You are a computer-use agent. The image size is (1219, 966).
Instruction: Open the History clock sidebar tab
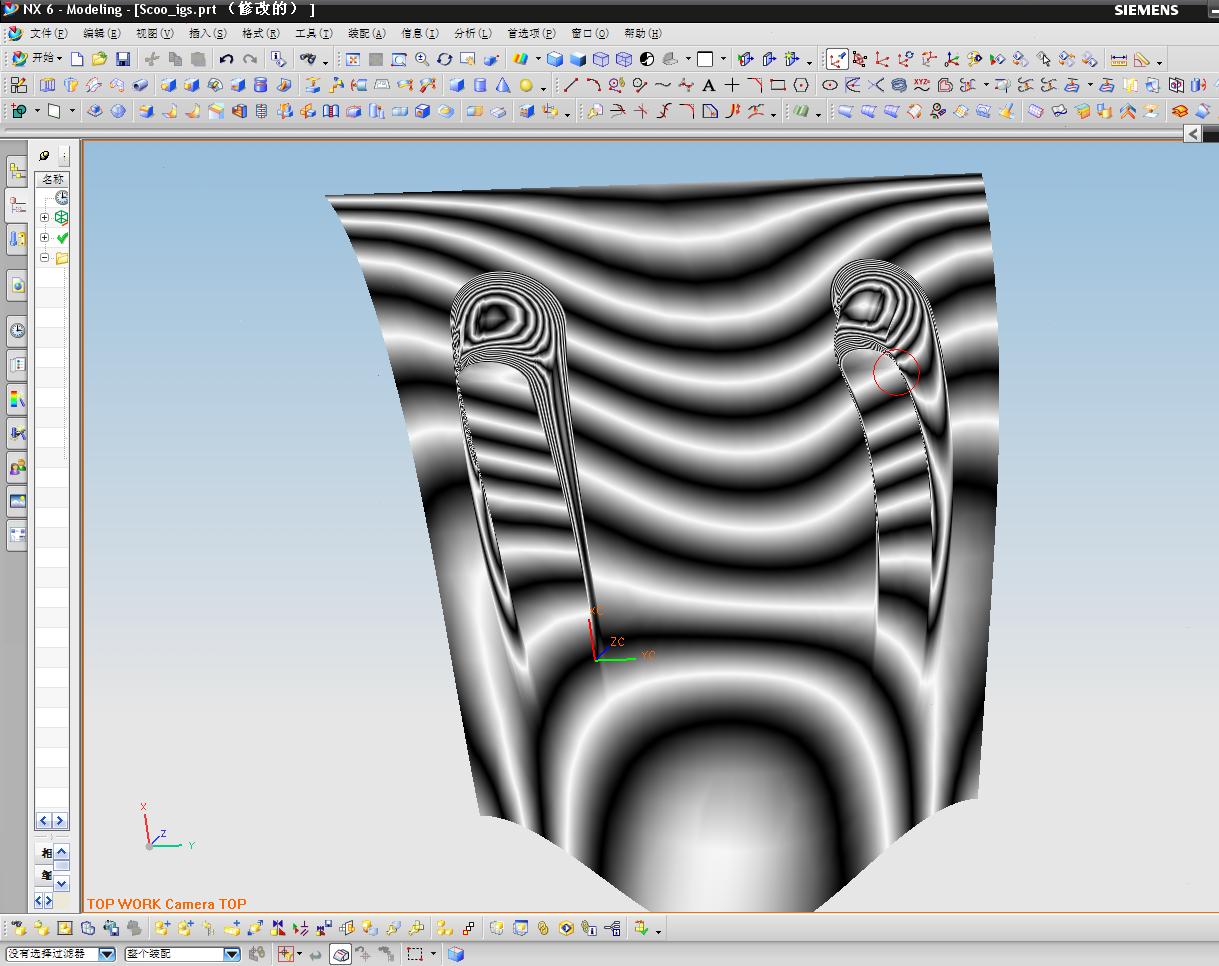point(17,330)
